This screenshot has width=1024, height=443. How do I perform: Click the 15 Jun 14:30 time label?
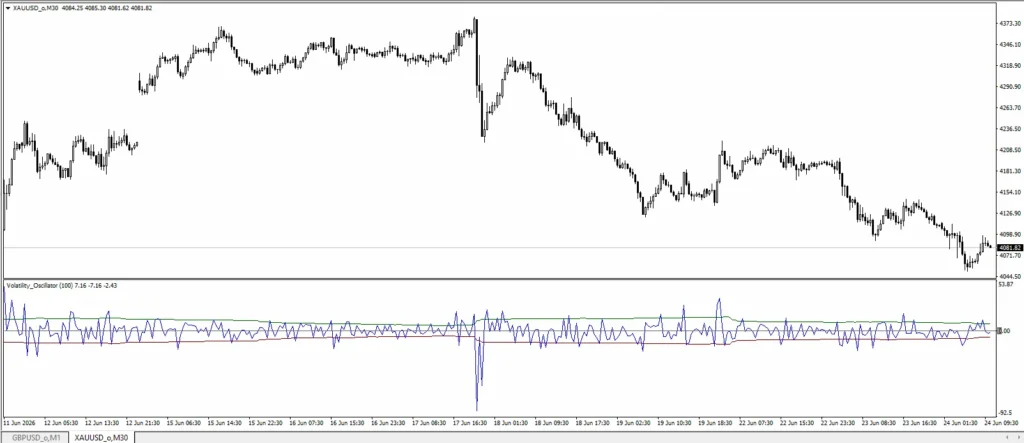point(225,423)
